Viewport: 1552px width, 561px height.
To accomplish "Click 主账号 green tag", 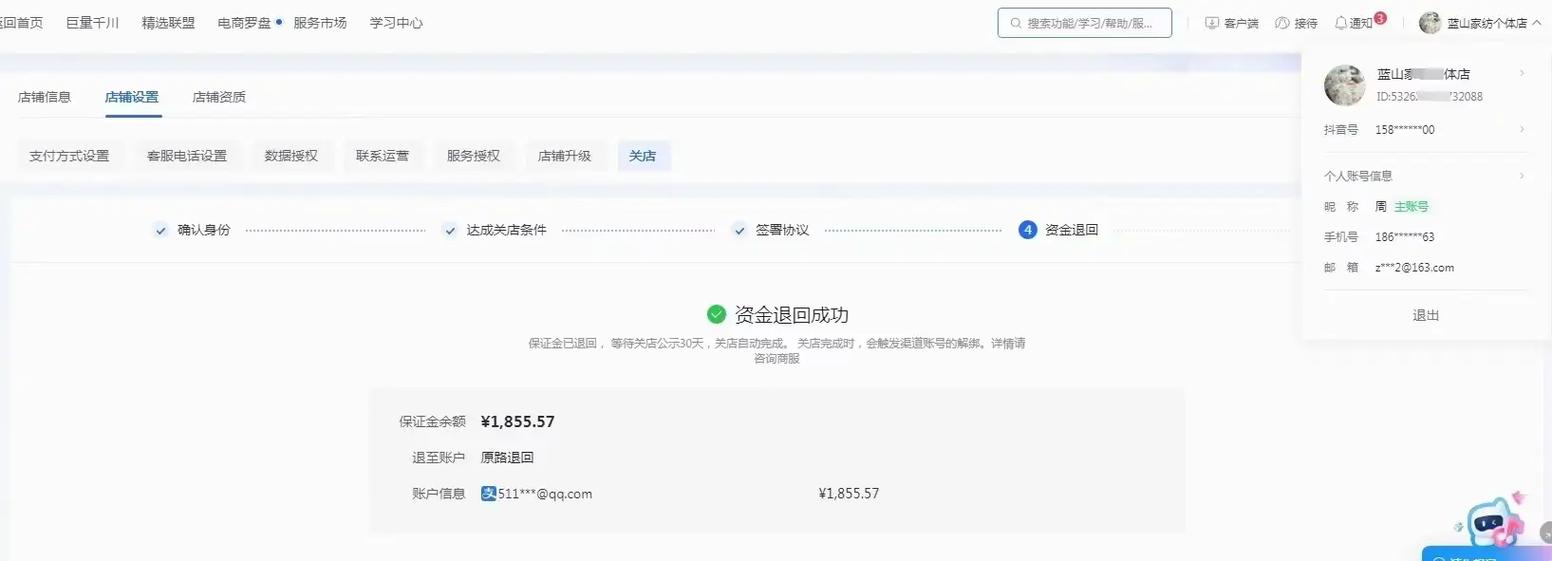I will pyautogui.click(x=1412, y=207).
